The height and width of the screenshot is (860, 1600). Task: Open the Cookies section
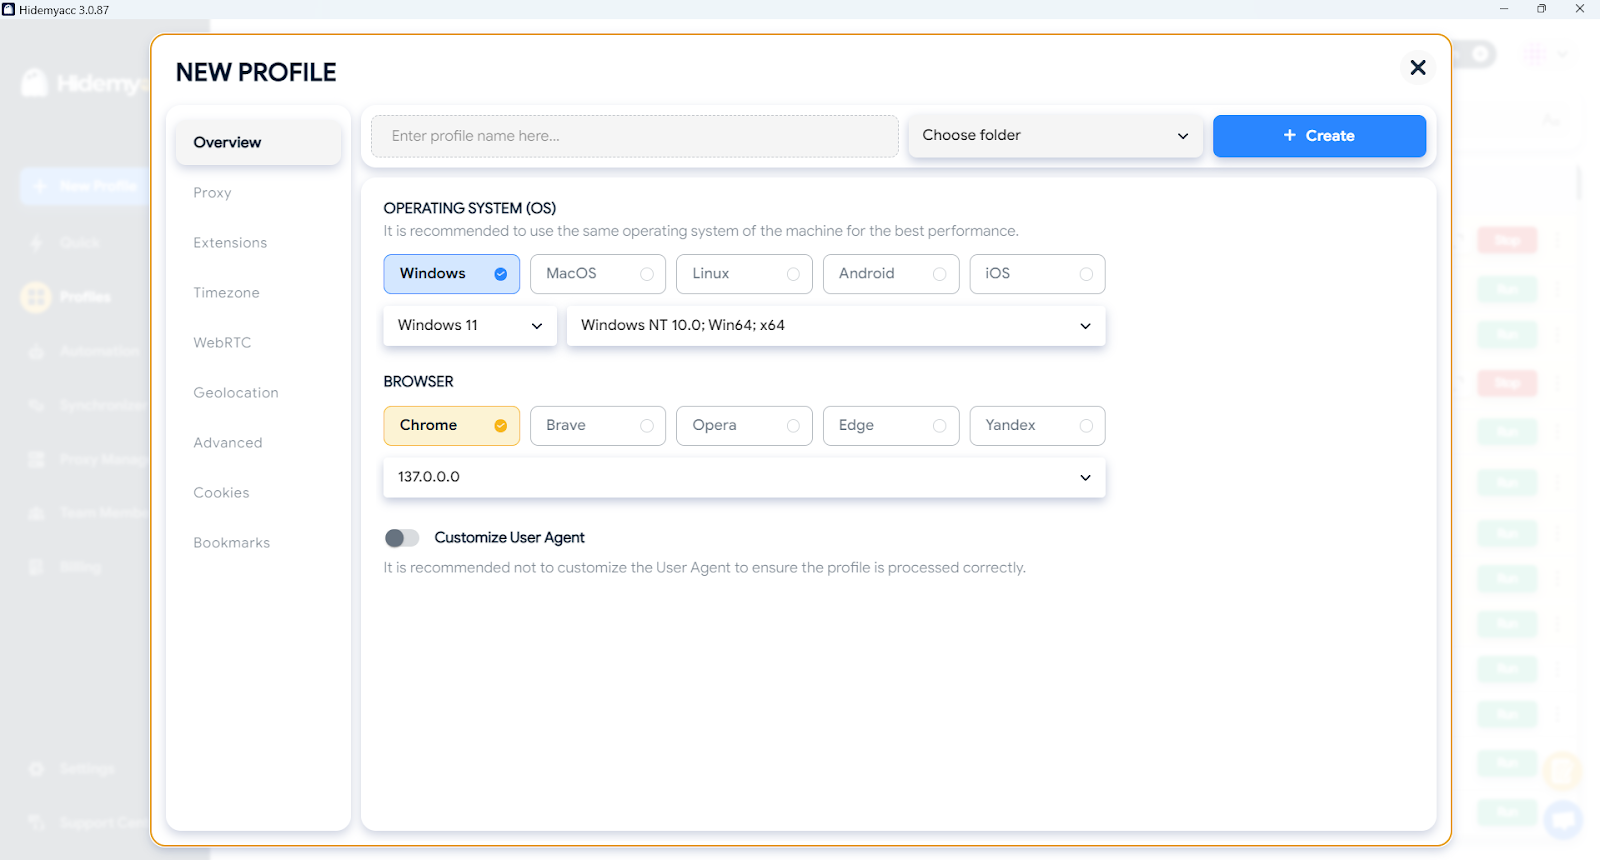point(221,493)
